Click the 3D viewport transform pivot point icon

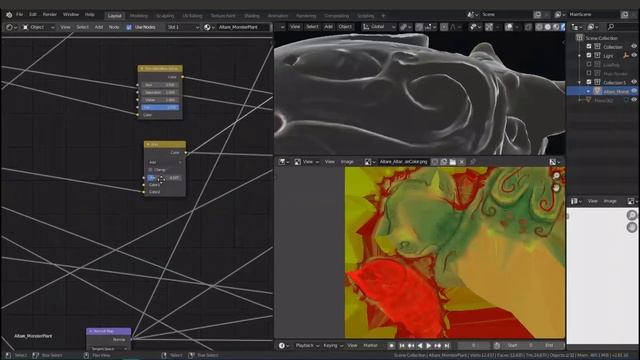point(404,27)
